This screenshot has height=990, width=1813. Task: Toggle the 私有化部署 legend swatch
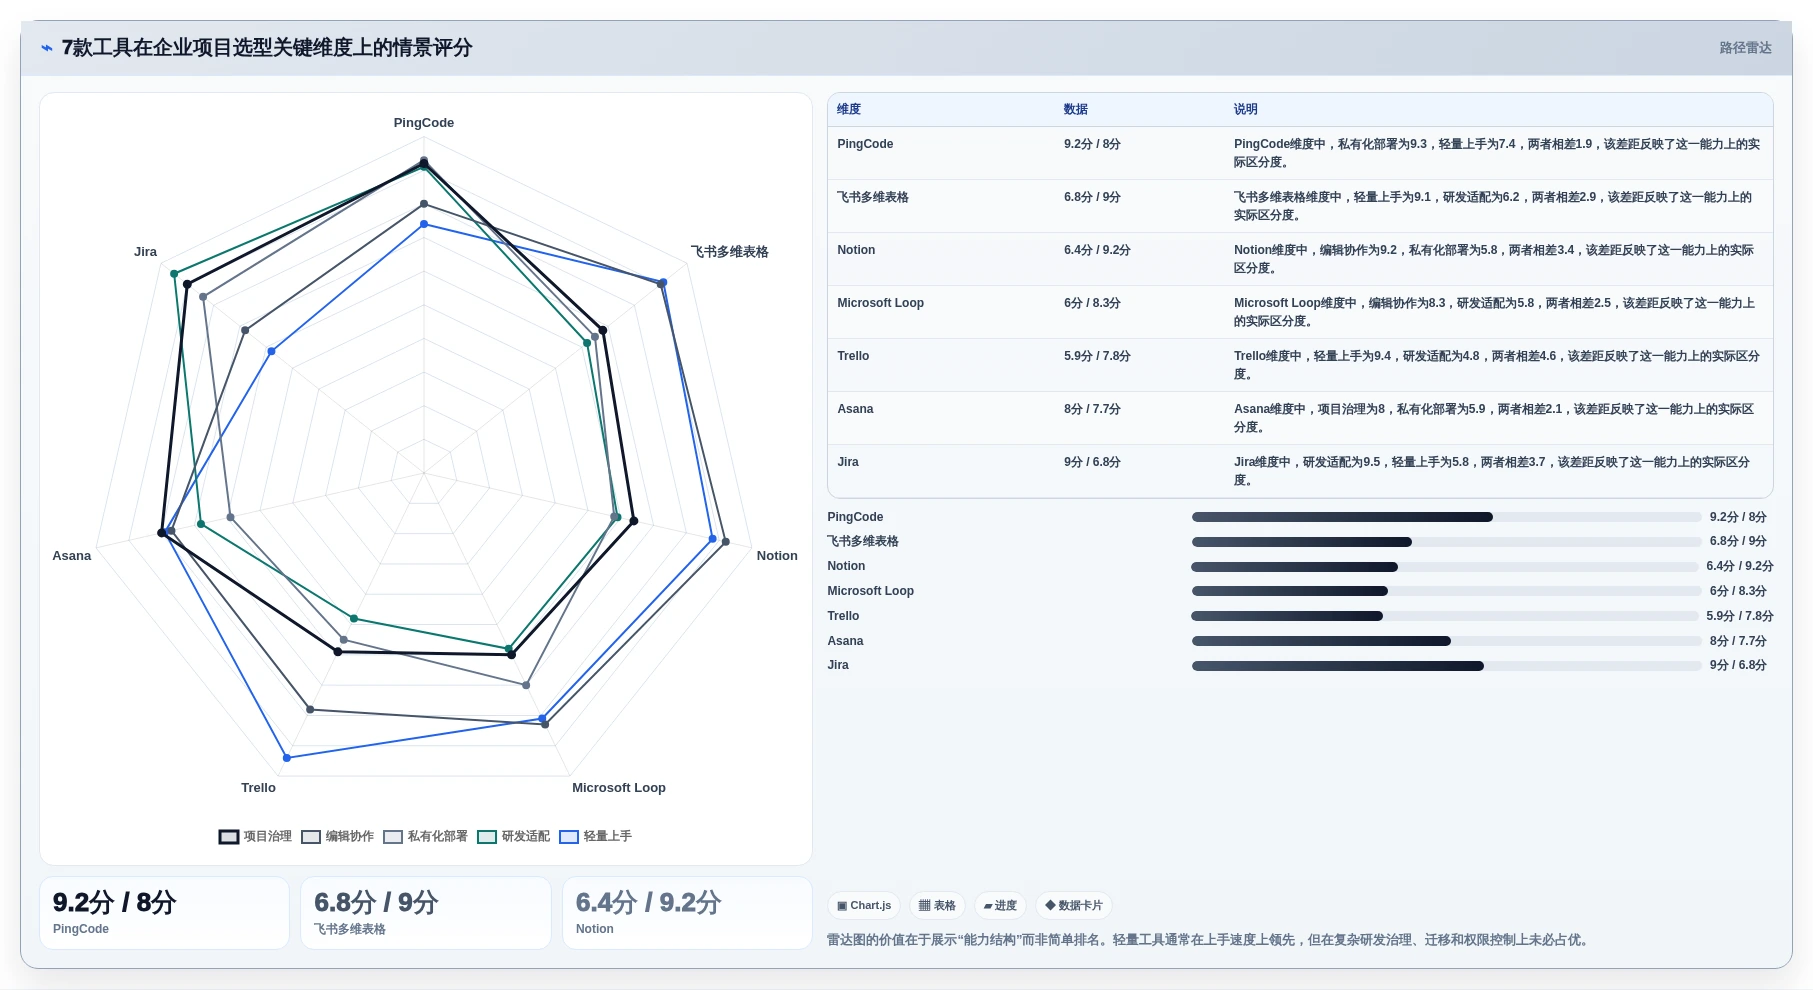pyautogui.click(x=393, y=837)
